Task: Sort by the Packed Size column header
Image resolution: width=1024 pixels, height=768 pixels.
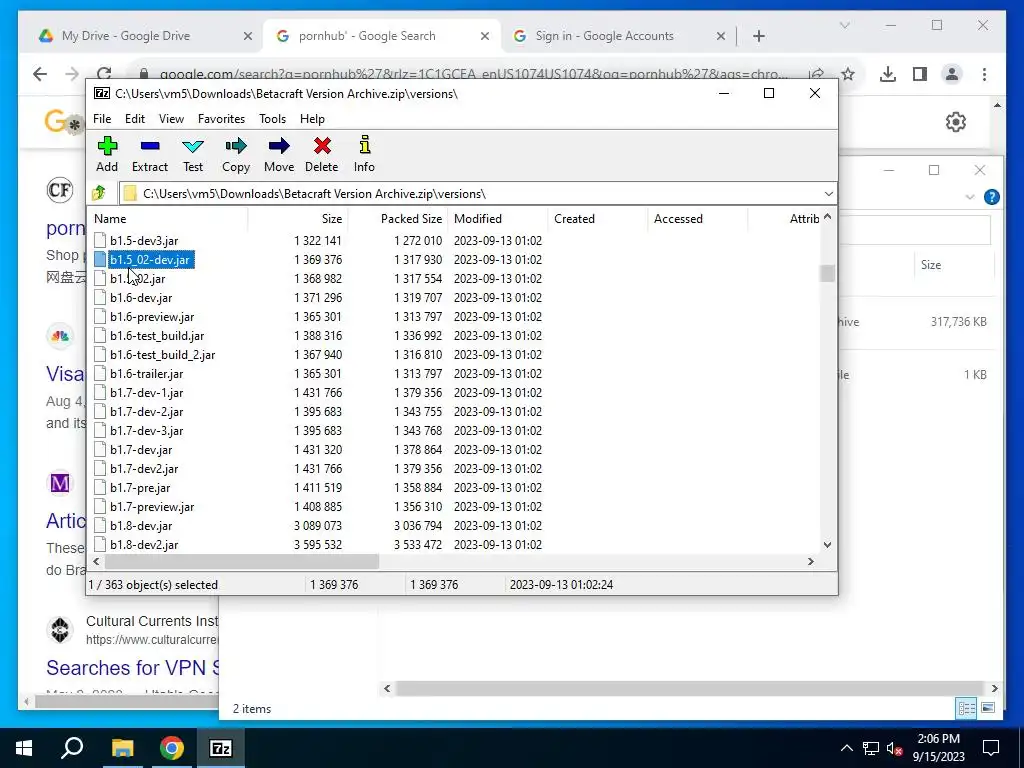Action: click(x=396, y=219)
